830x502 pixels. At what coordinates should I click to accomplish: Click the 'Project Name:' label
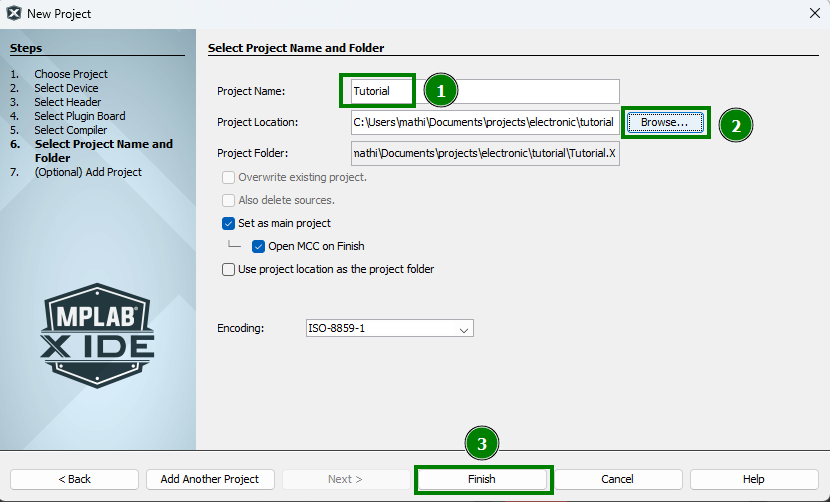tap(251, 91)
